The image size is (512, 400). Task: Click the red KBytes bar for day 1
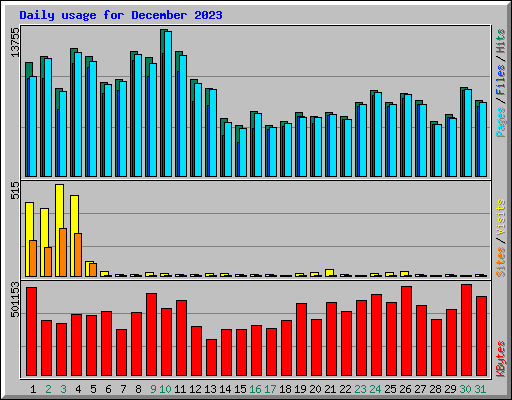(31, 332)
